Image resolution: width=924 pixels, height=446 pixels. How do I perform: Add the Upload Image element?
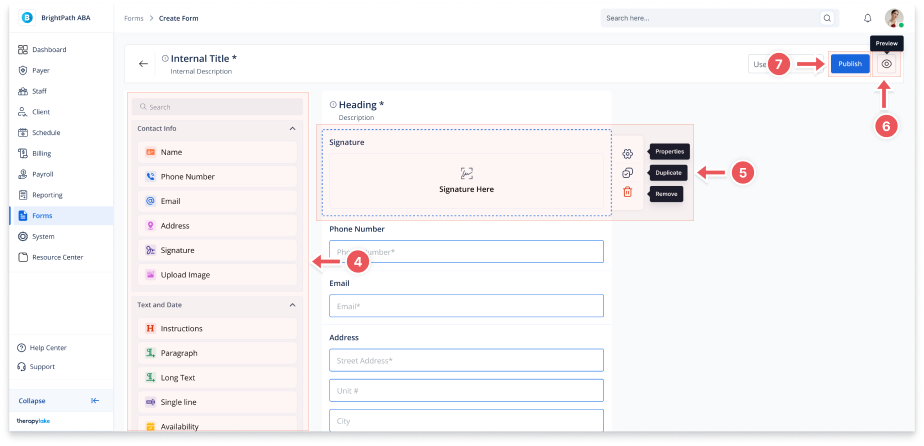coord(217,275)
